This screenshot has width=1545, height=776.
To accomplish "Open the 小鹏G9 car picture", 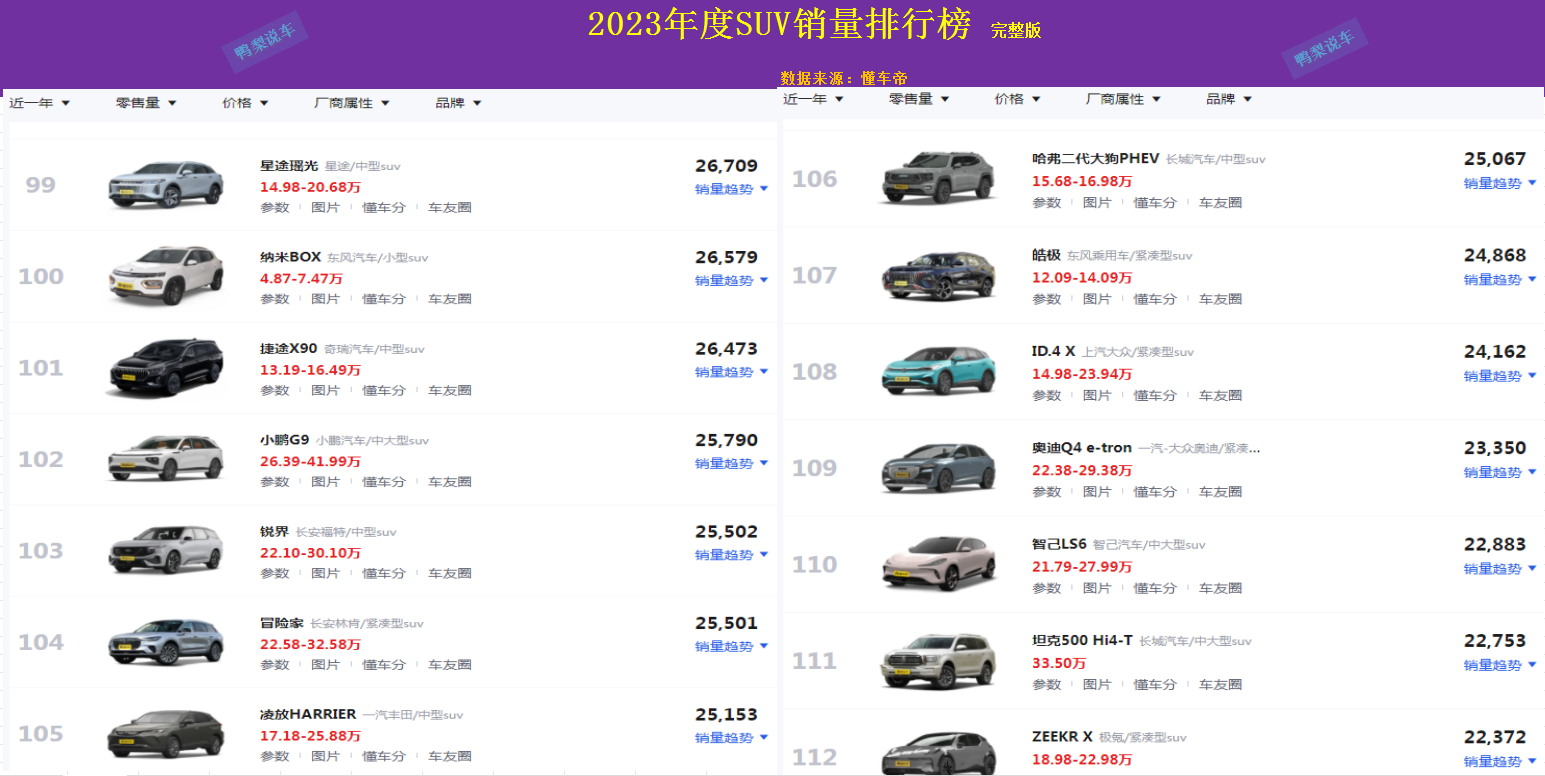I will (x=166, y=459).
